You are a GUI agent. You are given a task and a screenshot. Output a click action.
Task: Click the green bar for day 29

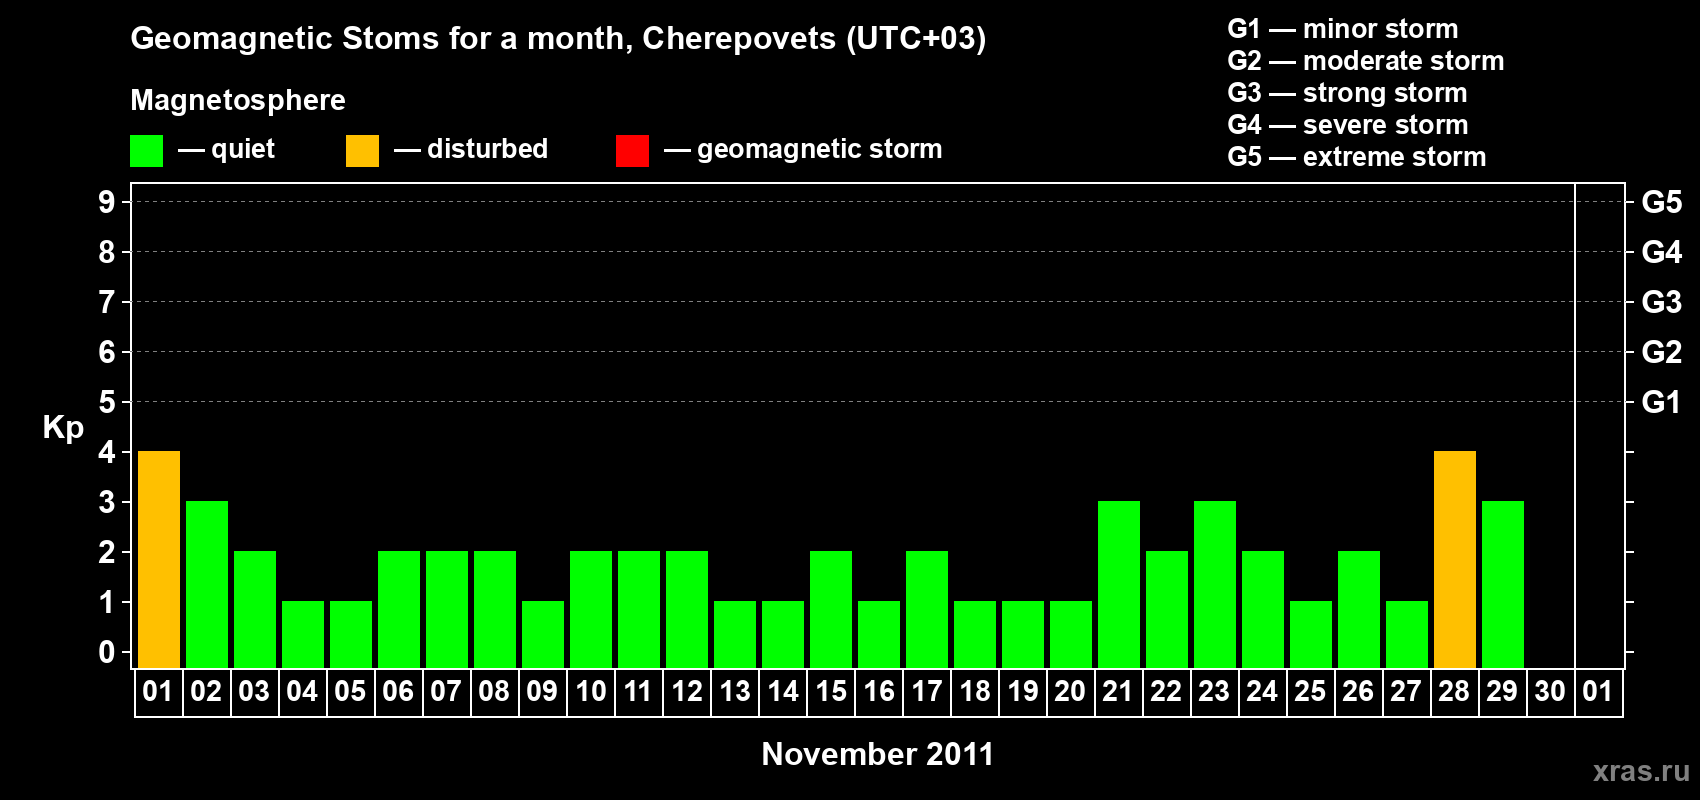1503,585
